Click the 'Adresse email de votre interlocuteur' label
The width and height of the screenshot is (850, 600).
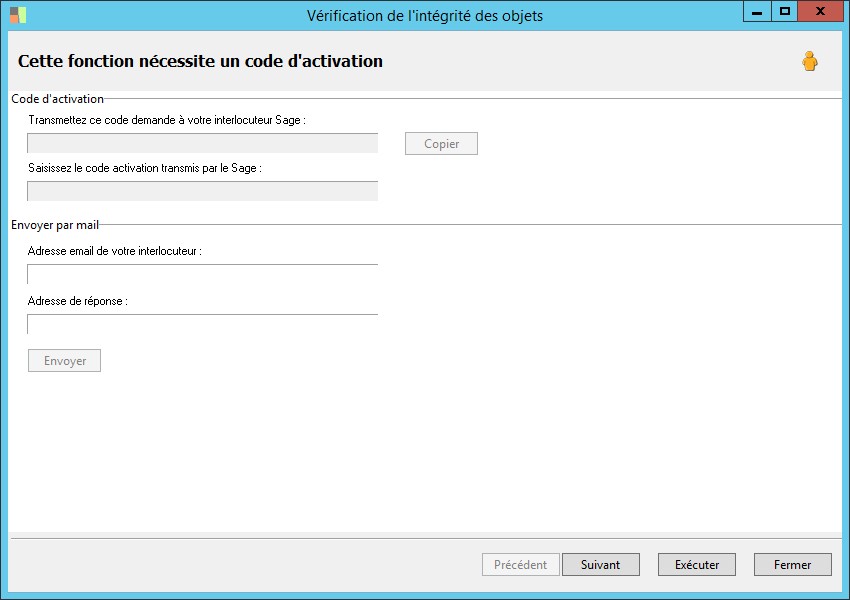[x=114, y=251]
